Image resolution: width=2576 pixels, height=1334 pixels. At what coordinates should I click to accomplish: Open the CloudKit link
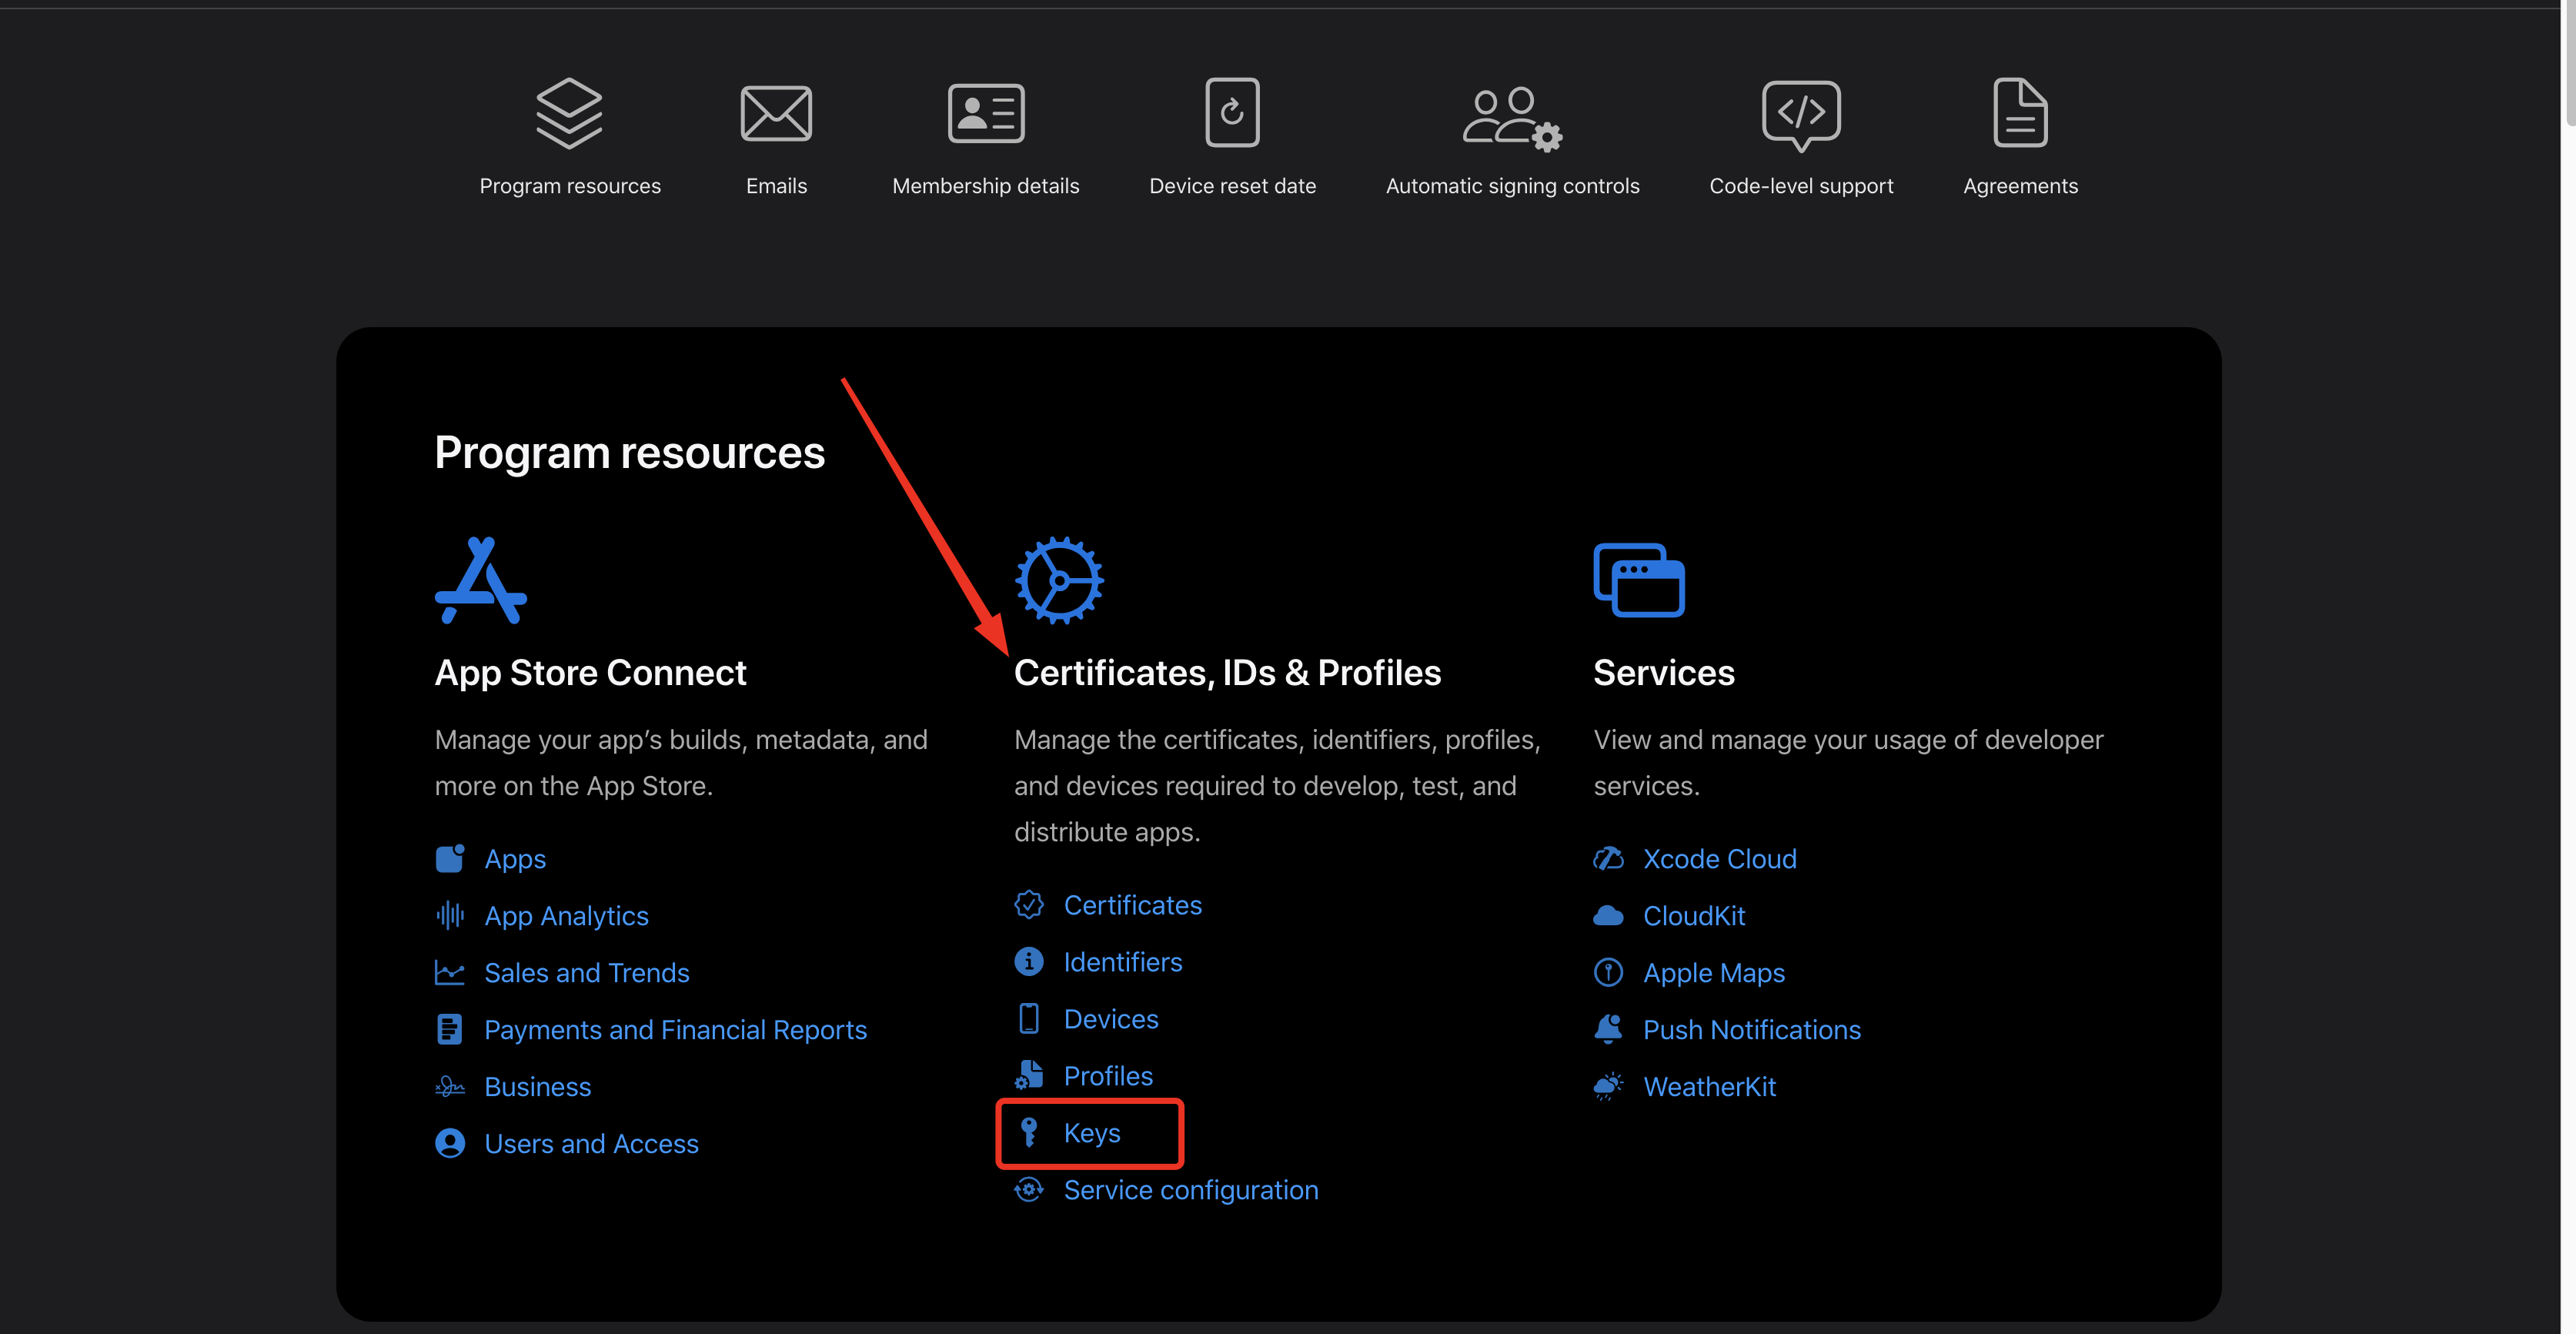(x=1694, y=915)
